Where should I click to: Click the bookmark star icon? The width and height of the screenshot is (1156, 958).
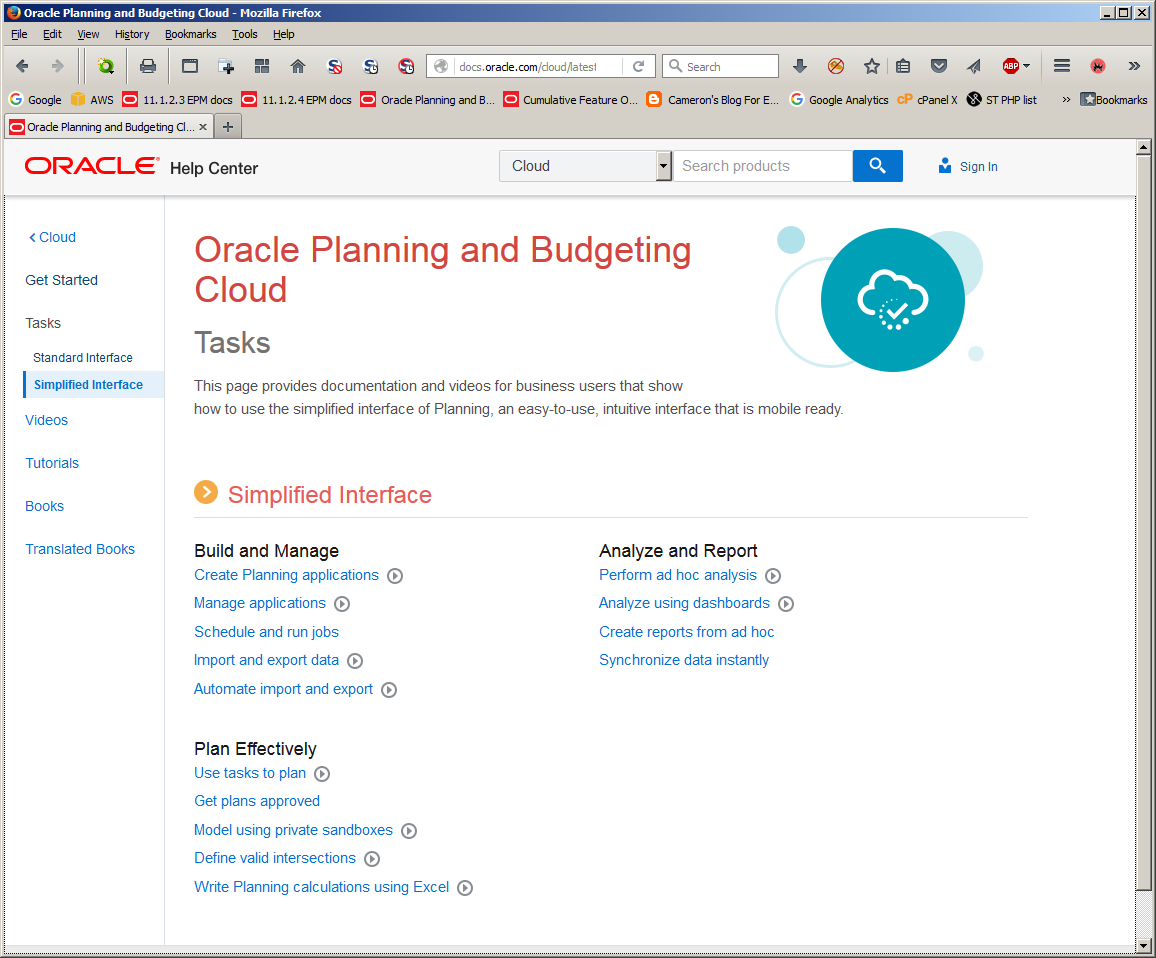pos(871,66)
